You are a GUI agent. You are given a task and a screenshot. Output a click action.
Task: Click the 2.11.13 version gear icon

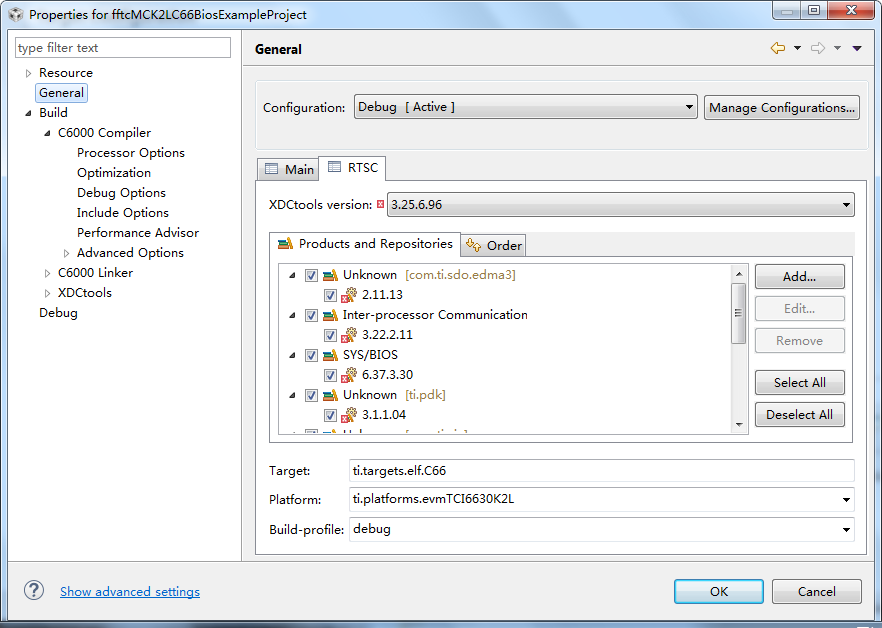pyautogui.click(x=349, y=295)
